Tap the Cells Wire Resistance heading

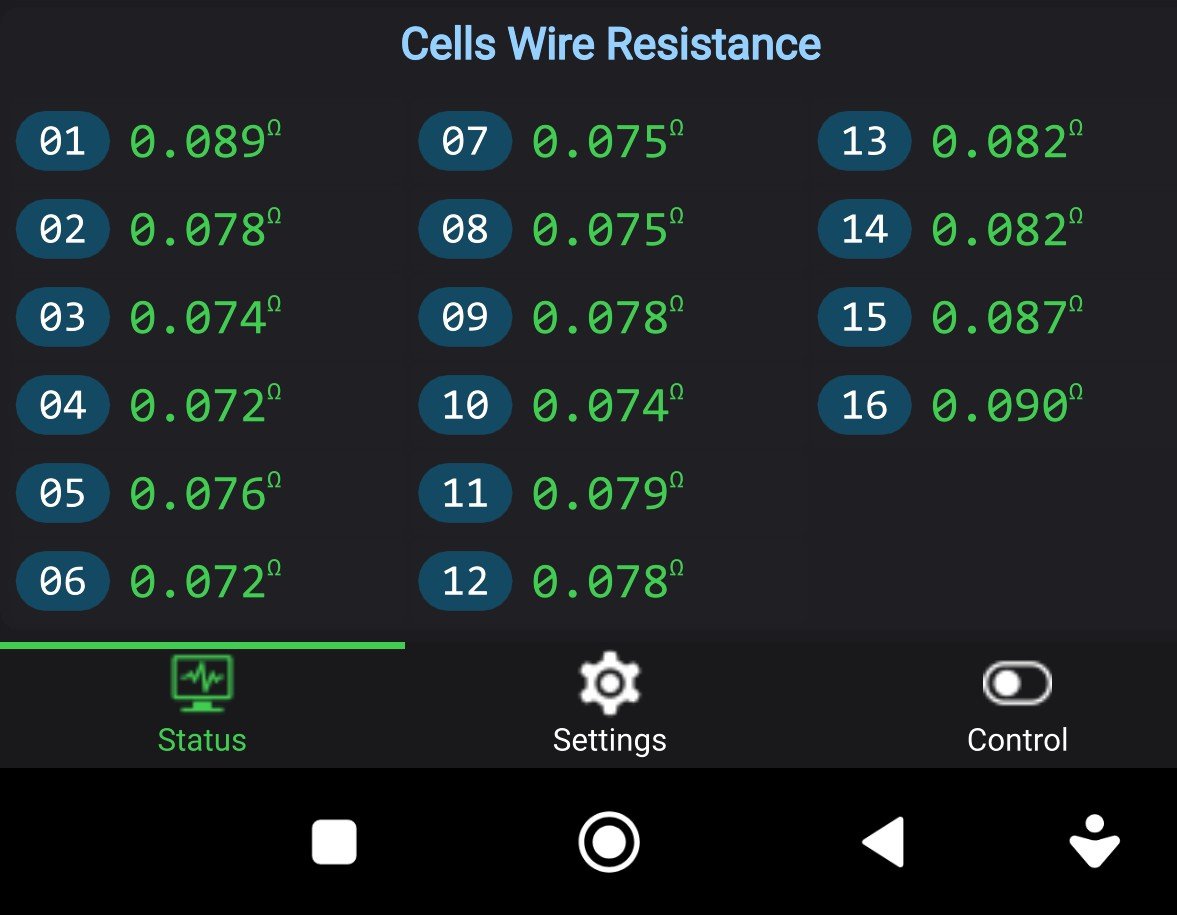point(611,44)
